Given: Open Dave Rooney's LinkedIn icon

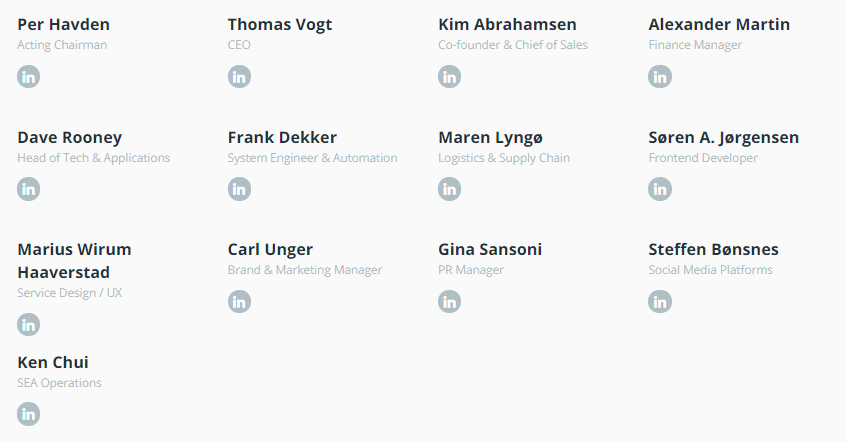Looking at the screenshot, I should coord(29,189).
